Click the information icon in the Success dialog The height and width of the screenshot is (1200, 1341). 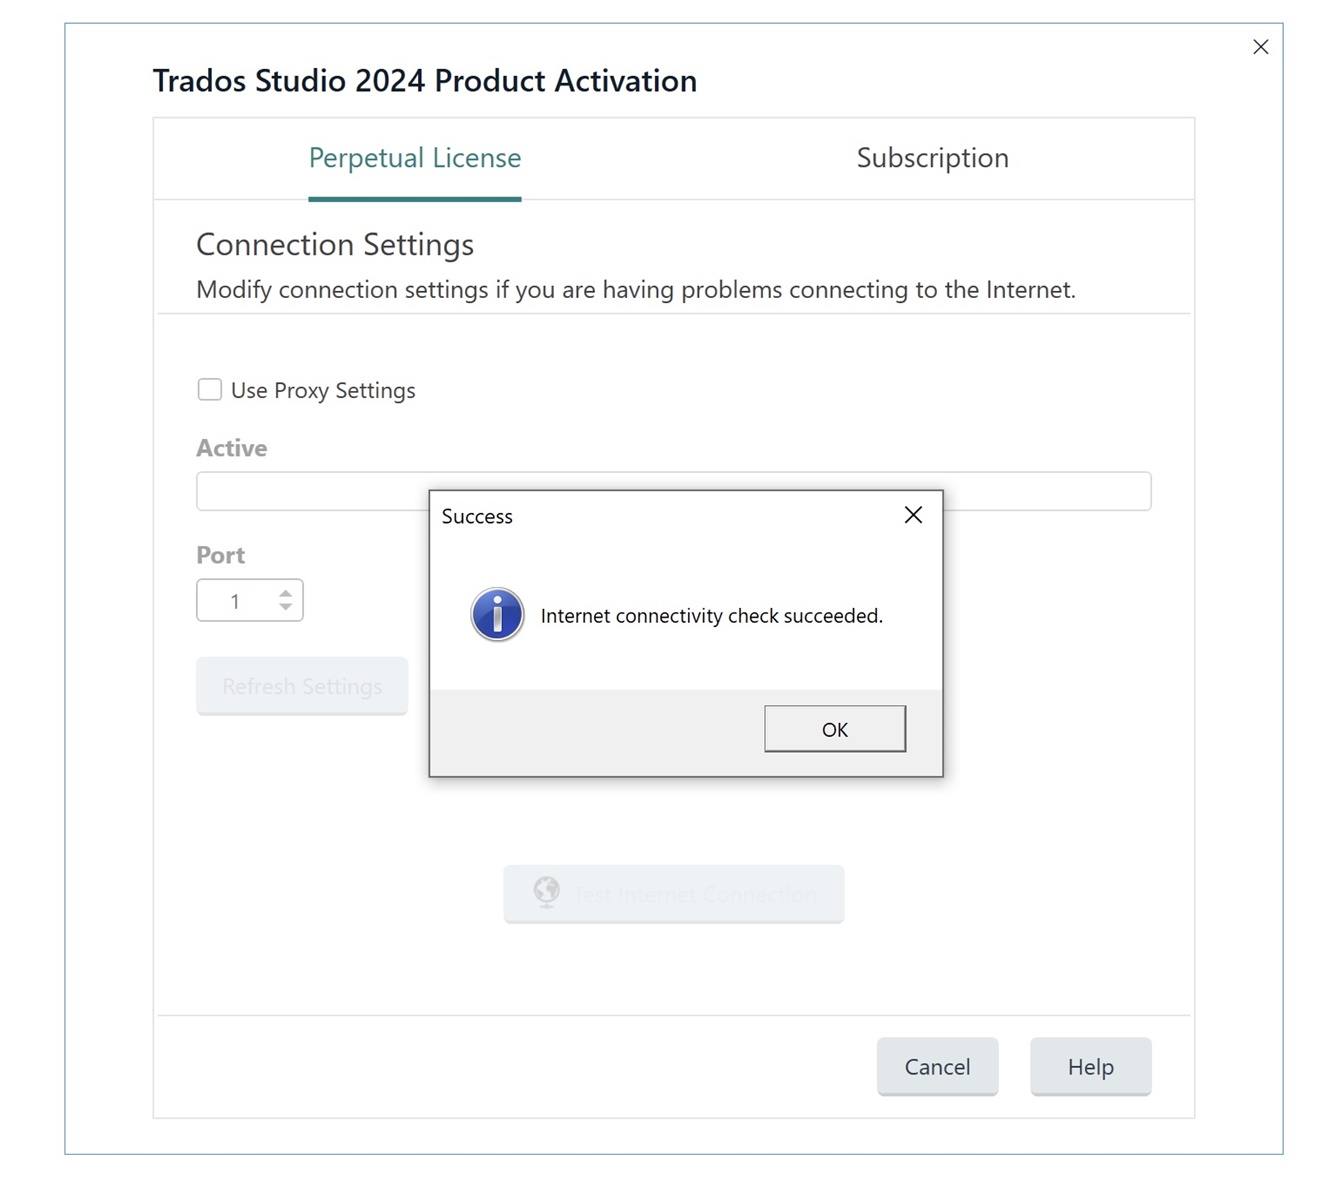[x=495, y=613]
